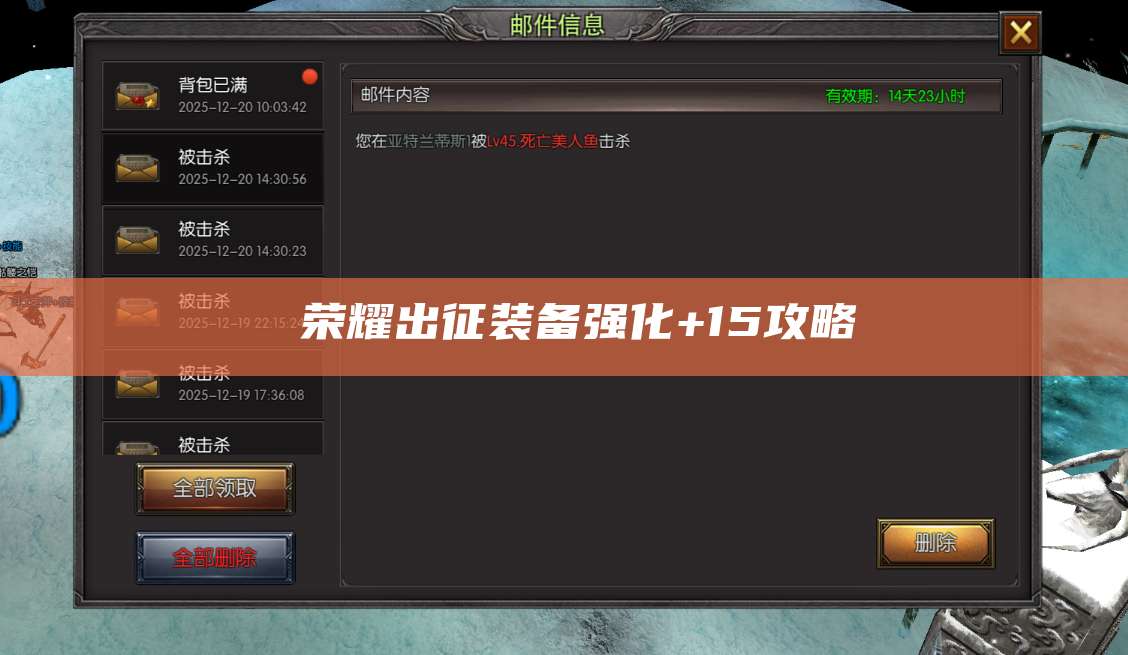The height and width of the screenshot is (655, 1128).
Task: Click the 邮件信息 window title
Action: [x=557, y=25]
